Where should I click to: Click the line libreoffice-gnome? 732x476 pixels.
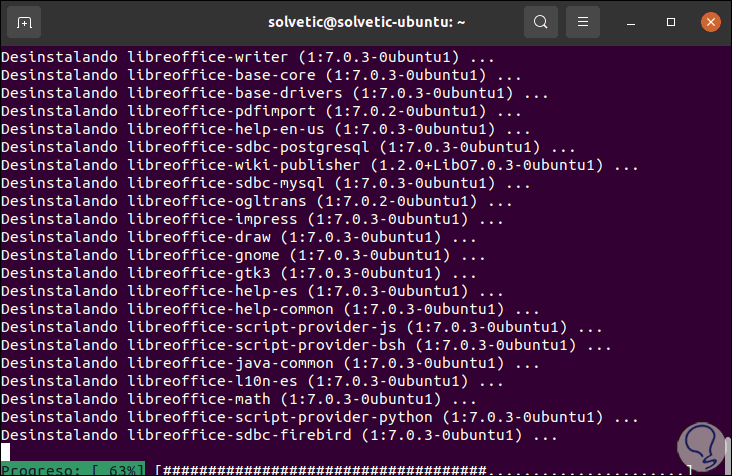tap(243, 255)
